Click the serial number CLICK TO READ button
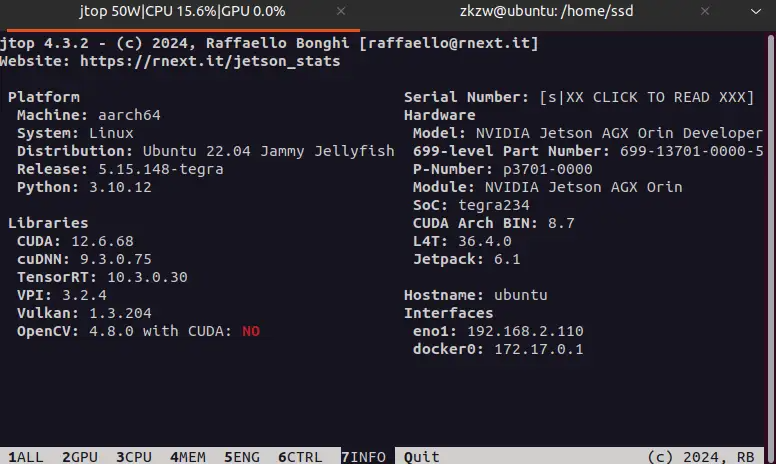Screen dimensions: 776x464 tap(647, 97)
